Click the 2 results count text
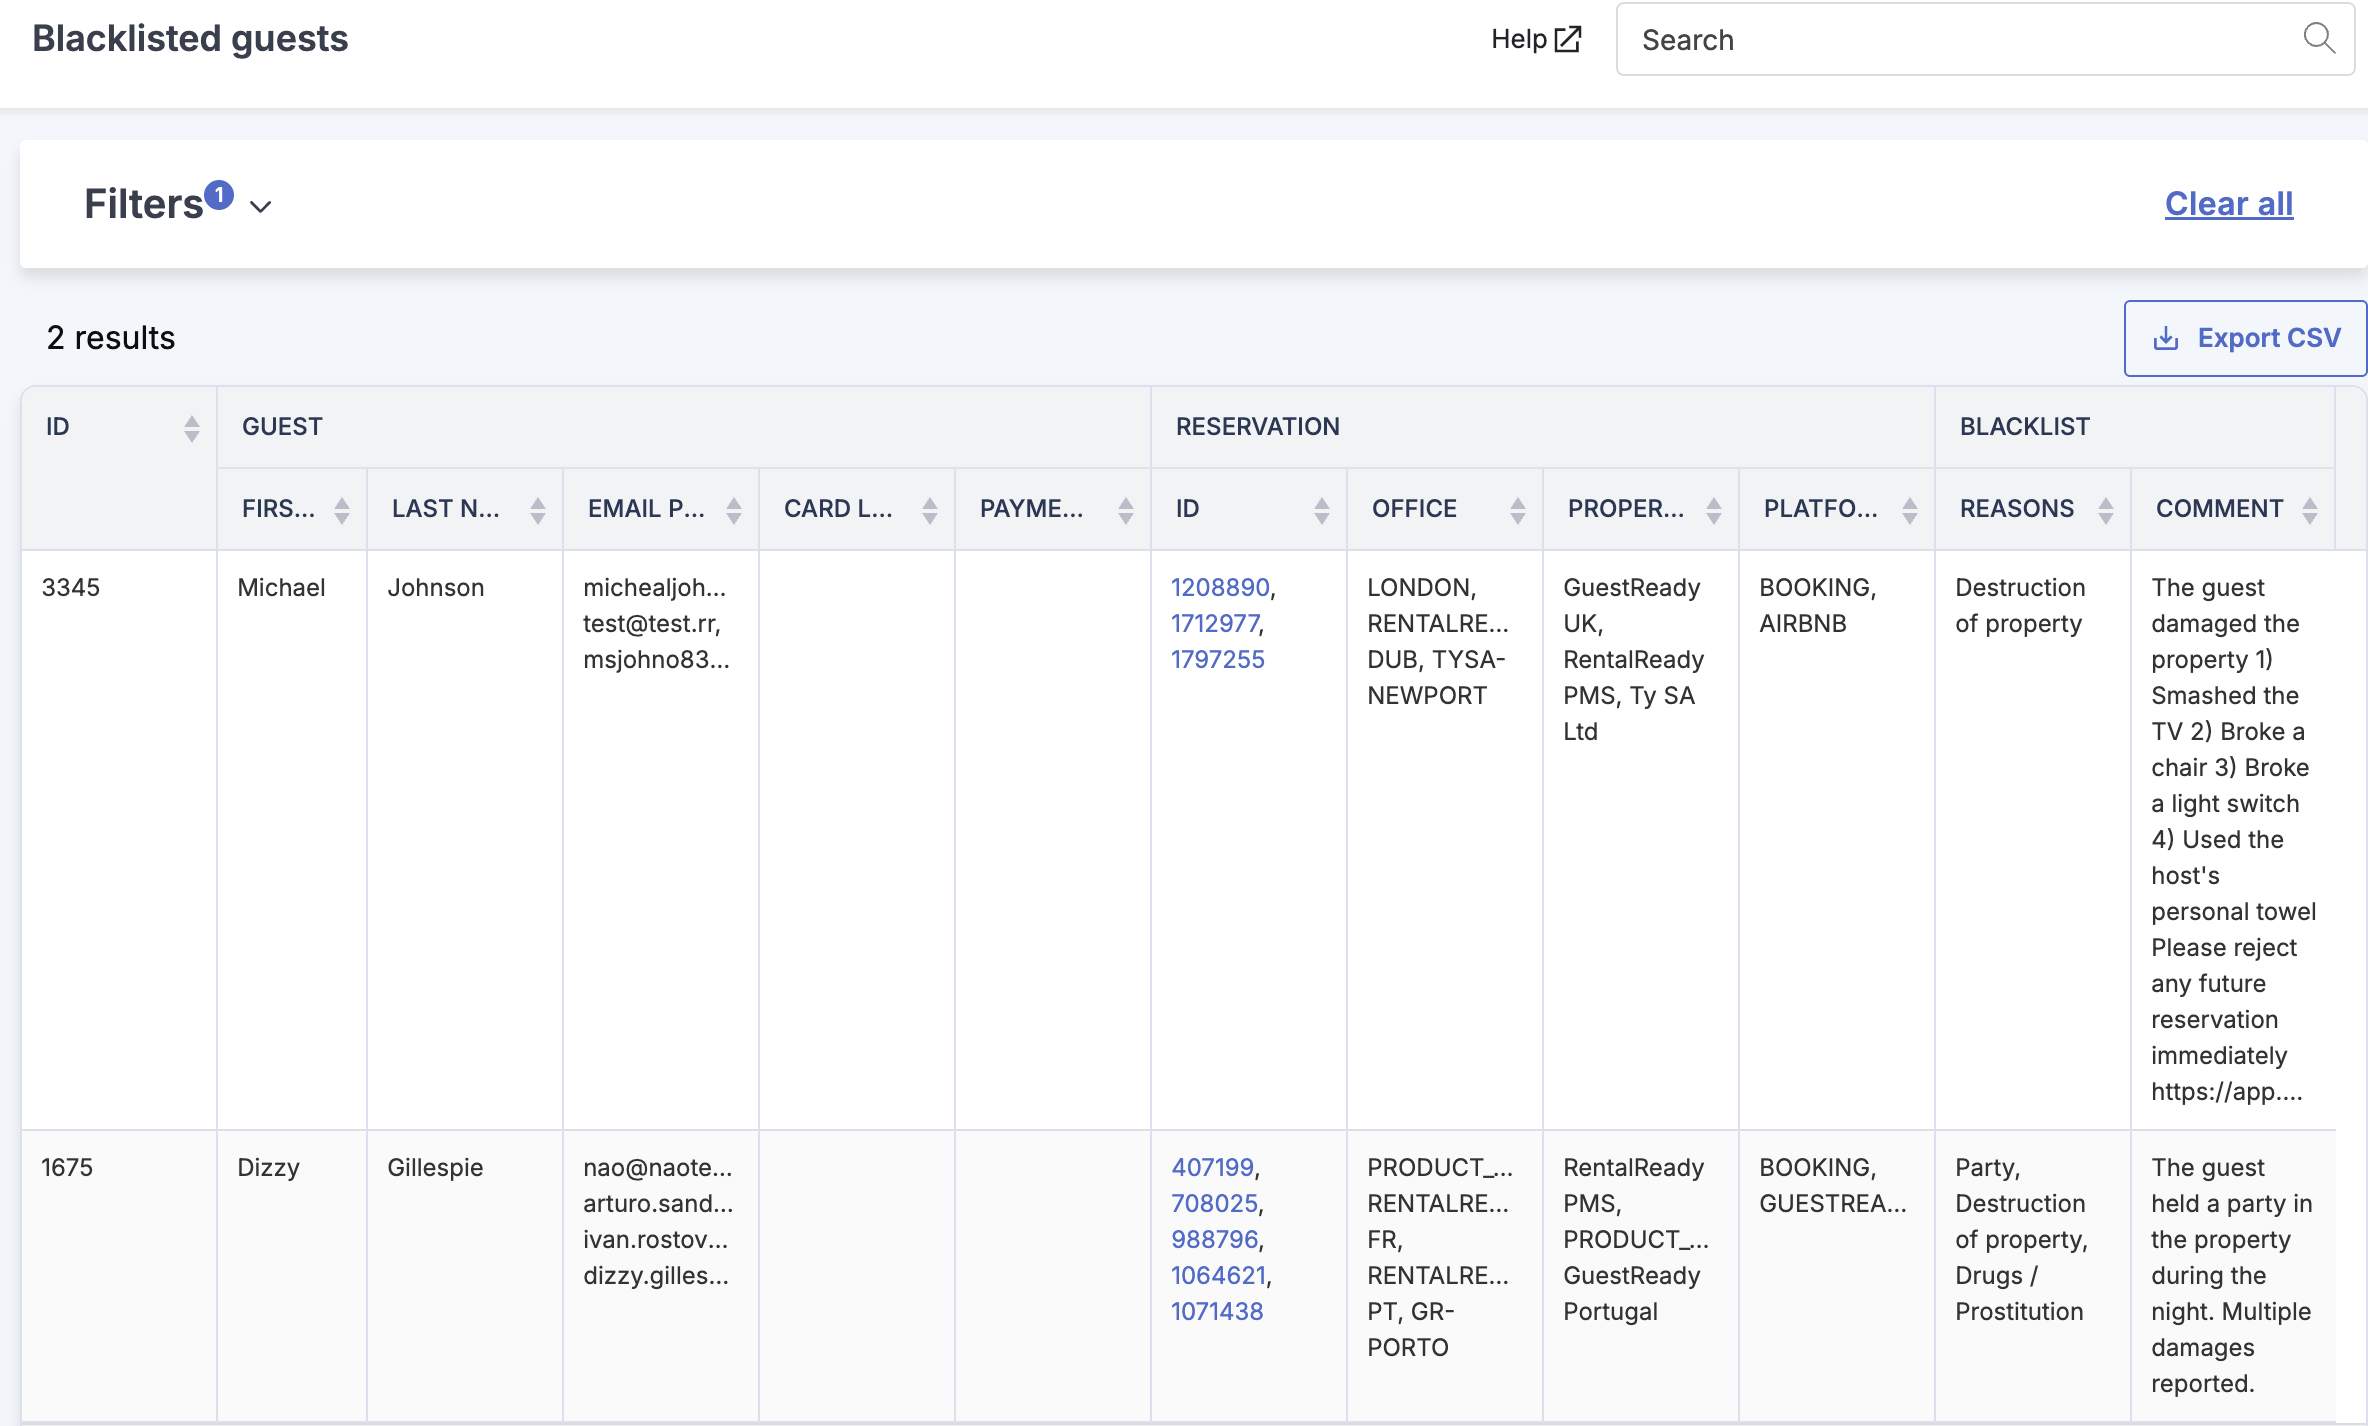Screen dimensions: 2368x1426 coord(111,338)
